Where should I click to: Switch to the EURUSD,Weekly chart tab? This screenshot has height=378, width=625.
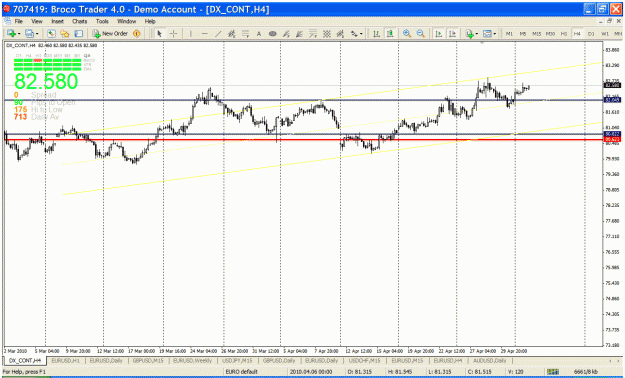pos(193,361)
